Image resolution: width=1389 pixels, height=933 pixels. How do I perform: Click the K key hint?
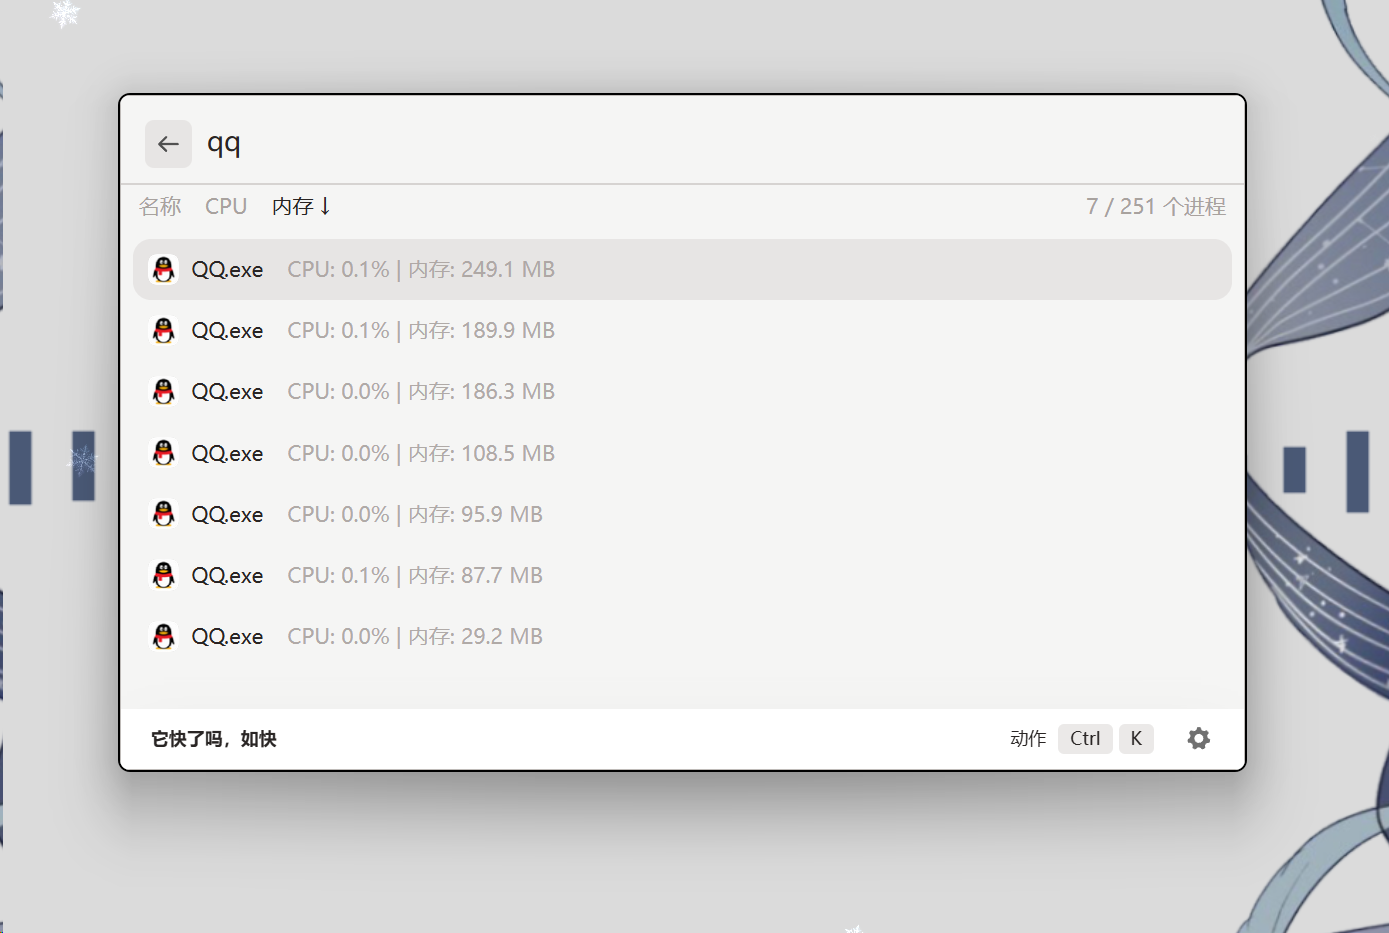pyautogui.click(x=1136, y=738)
